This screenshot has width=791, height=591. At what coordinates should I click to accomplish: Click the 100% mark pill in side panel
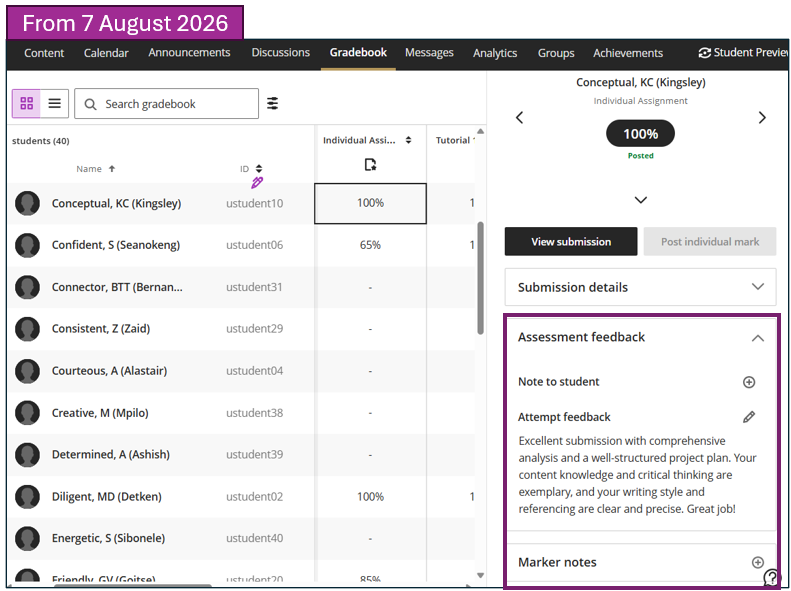(x=640, y=134)
